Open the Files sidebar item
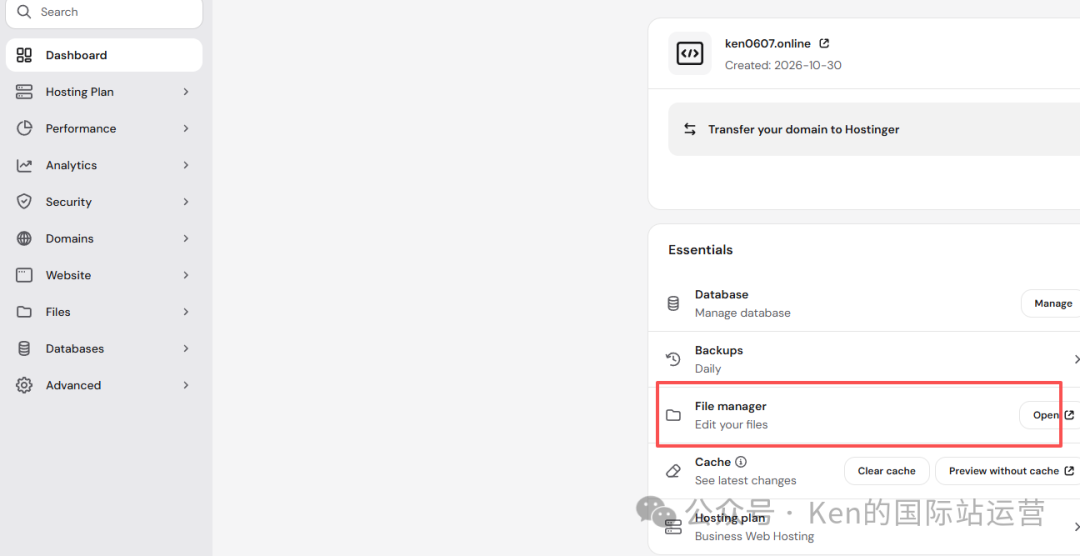The width and height of the screenshot is (1080, 556). tap(104, 312)
